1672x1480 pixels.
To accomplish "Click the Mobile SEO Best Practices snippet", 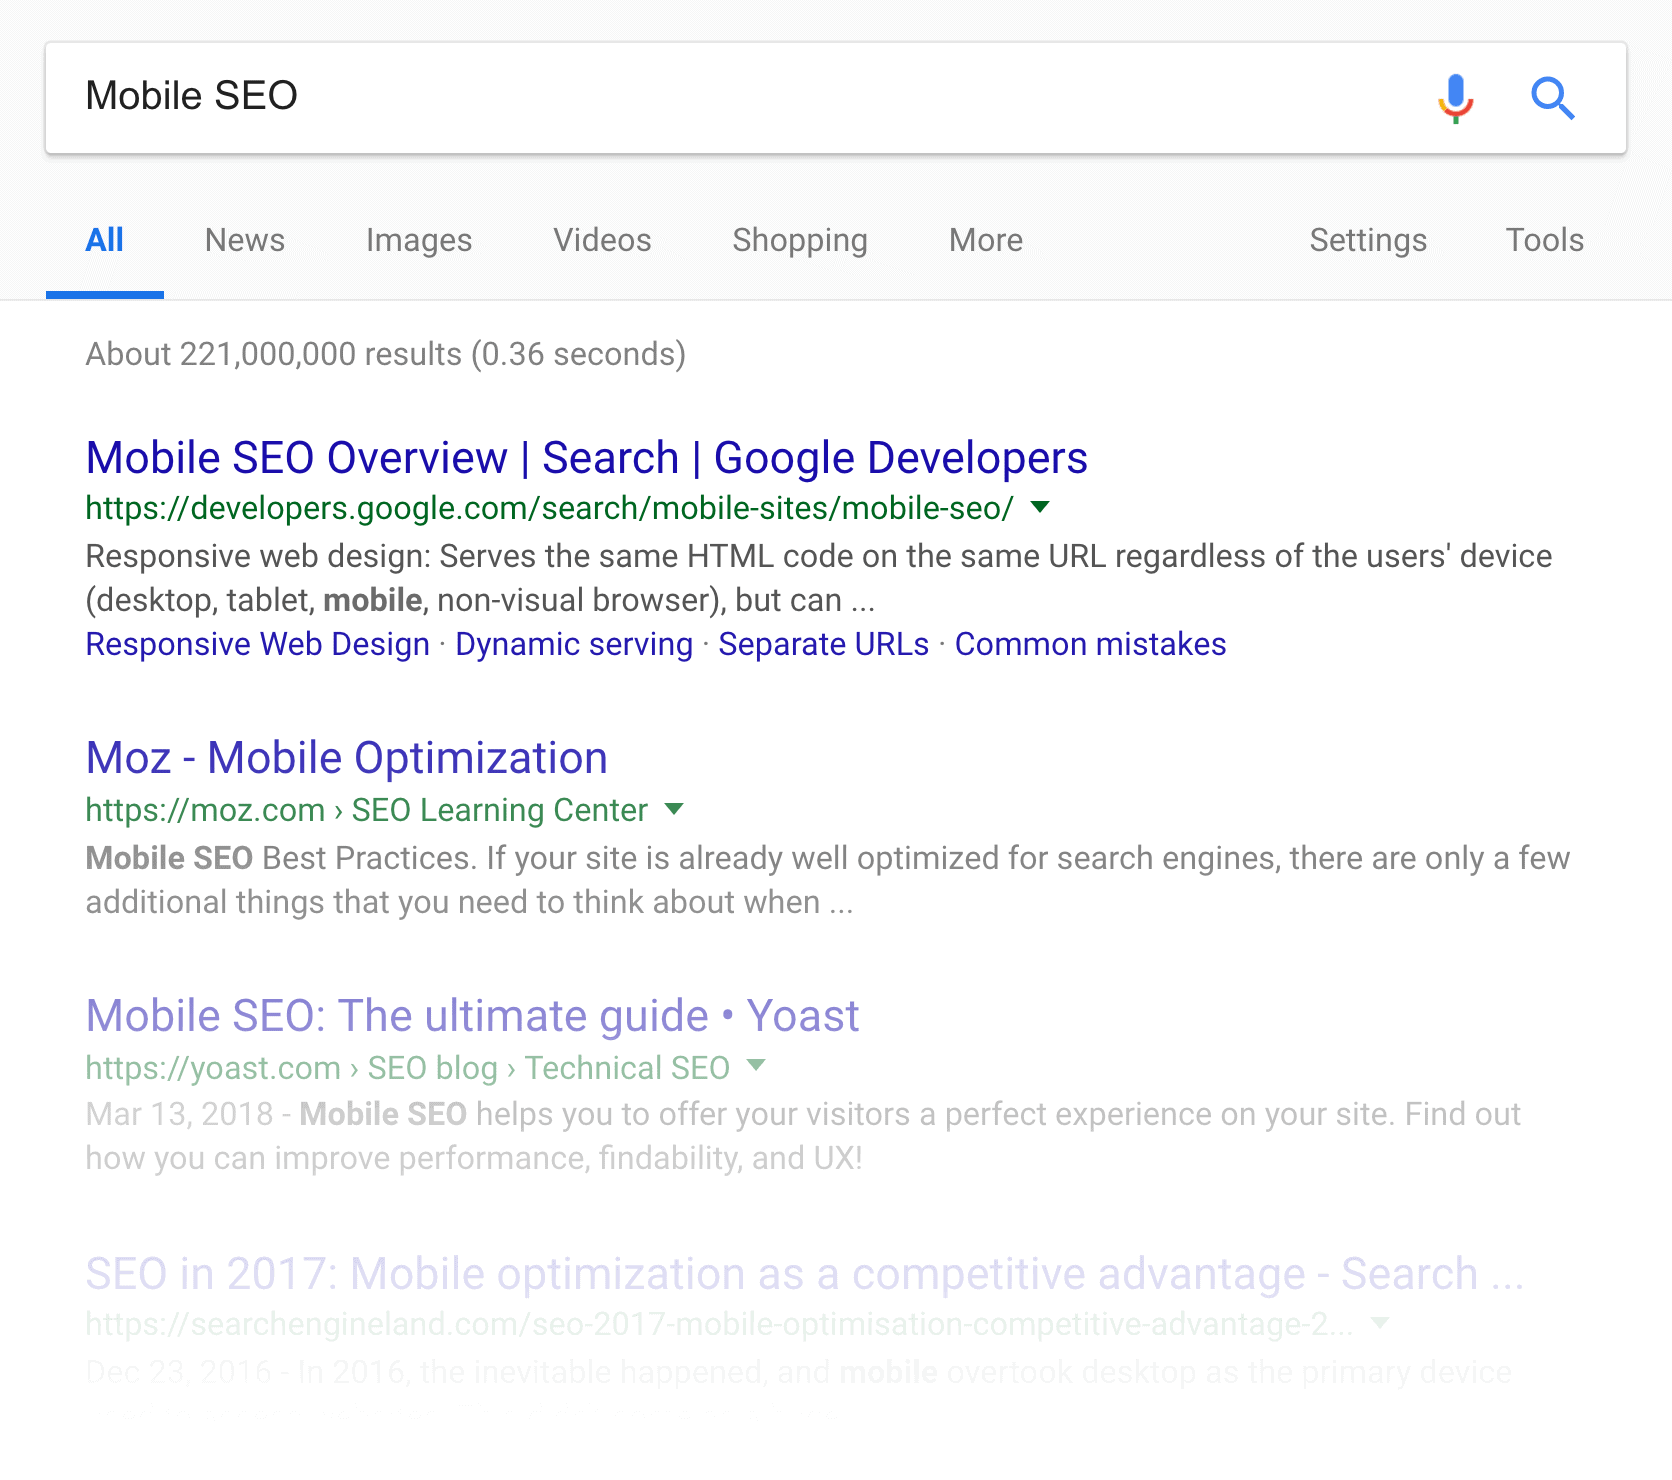I will 828,880.
